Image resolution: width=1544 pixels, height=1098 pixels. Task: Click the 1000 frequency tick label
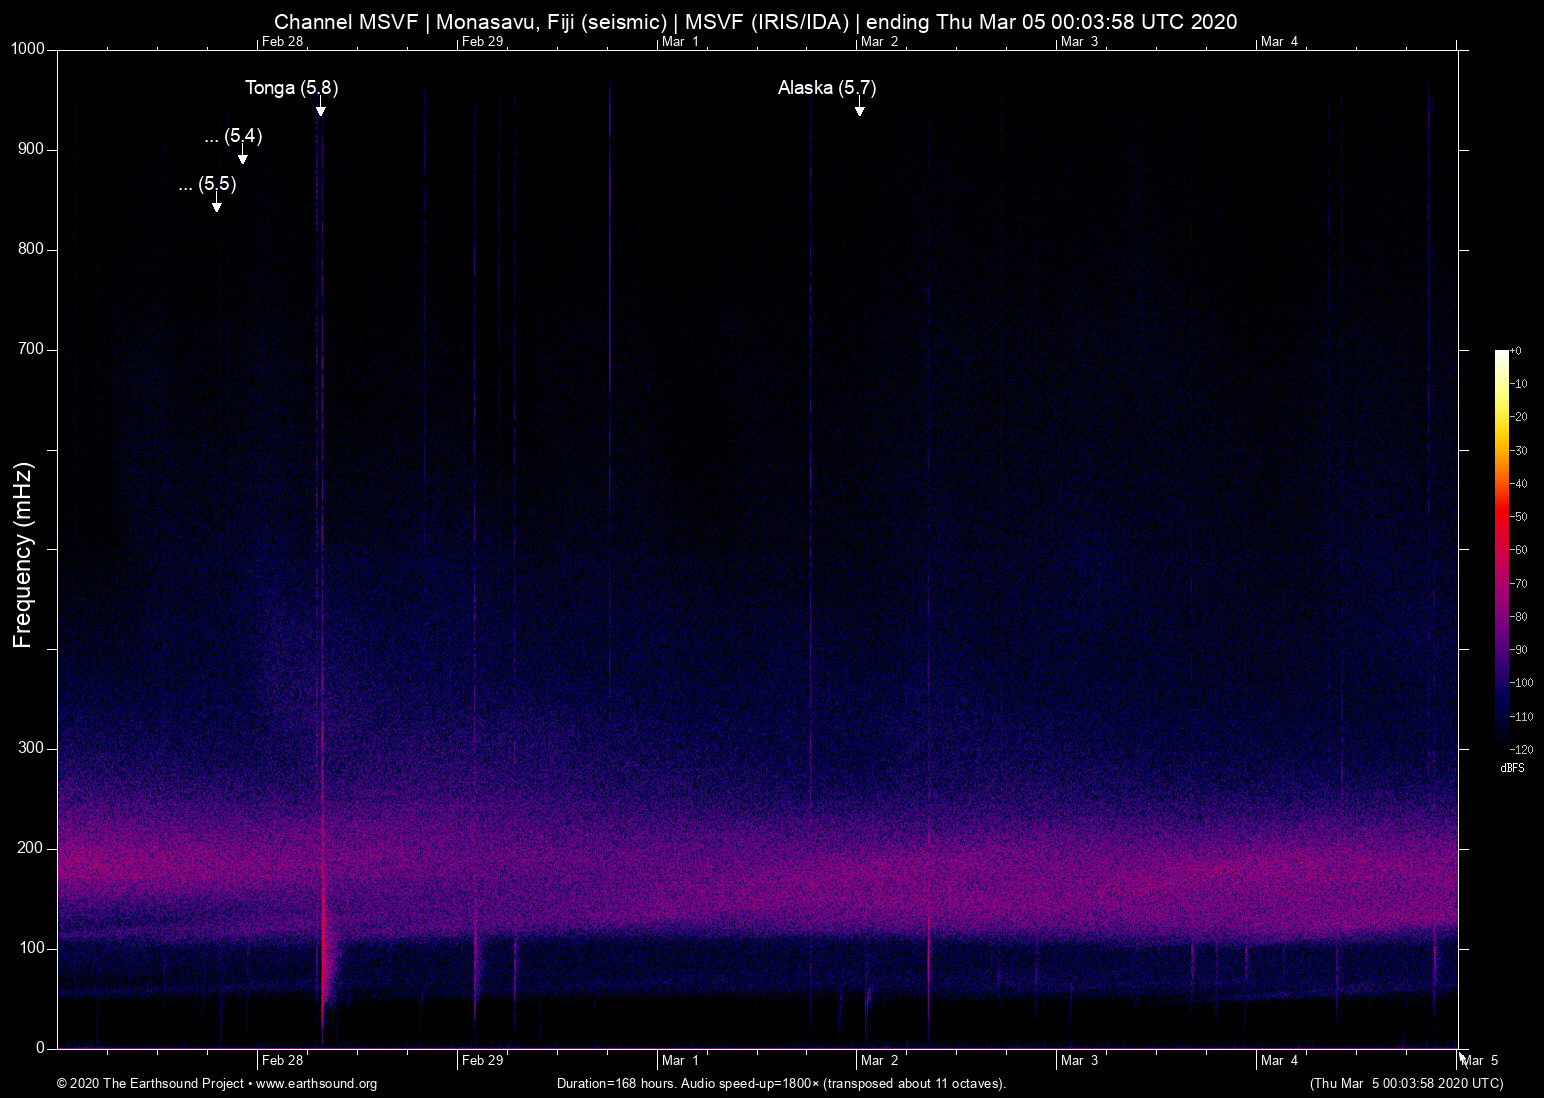28,49
